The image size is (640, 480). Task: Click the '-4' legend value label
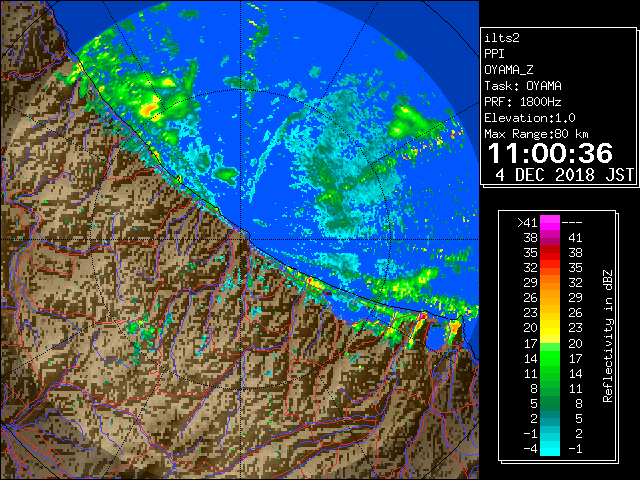(530, 449)
